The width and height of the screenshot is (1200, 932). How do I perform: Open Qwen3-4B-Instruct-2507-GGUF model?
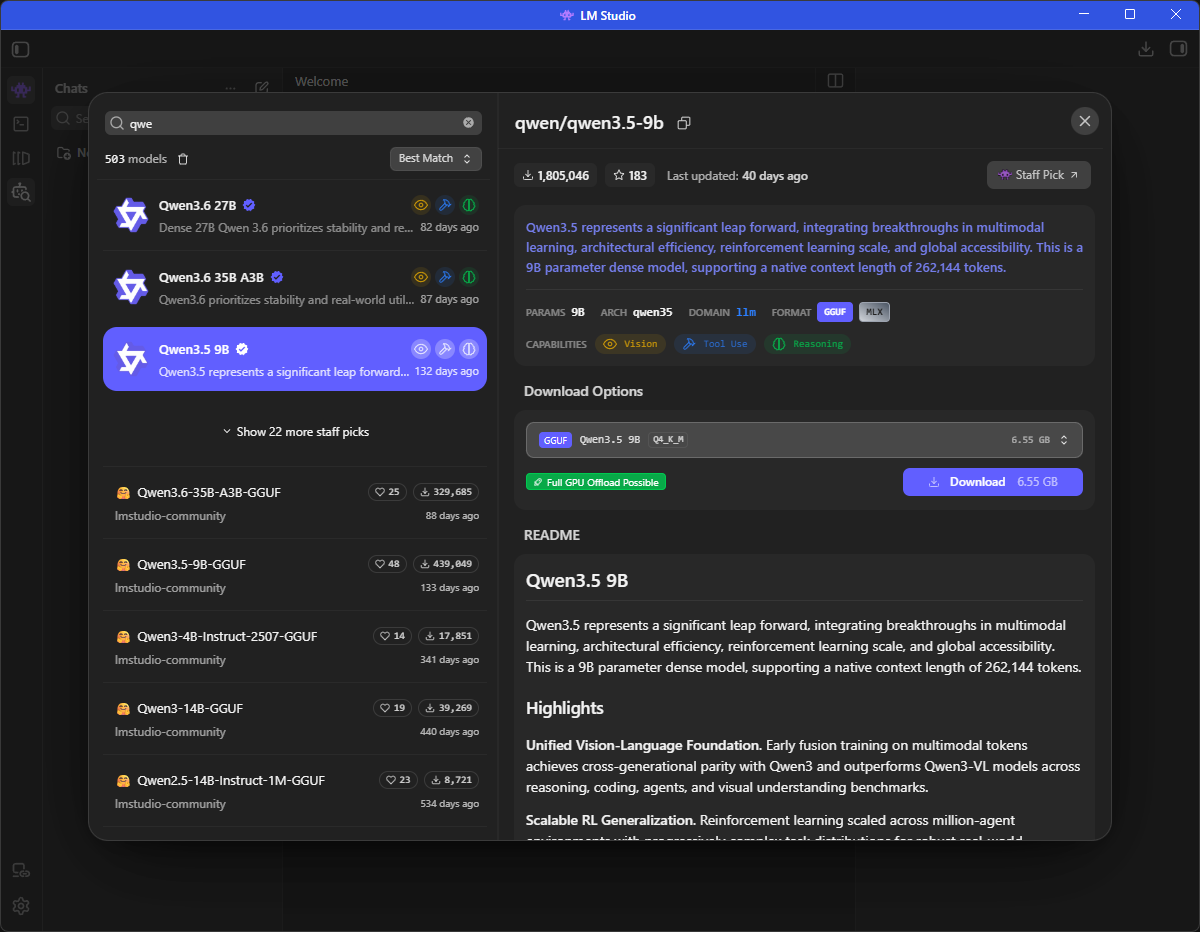296,647
